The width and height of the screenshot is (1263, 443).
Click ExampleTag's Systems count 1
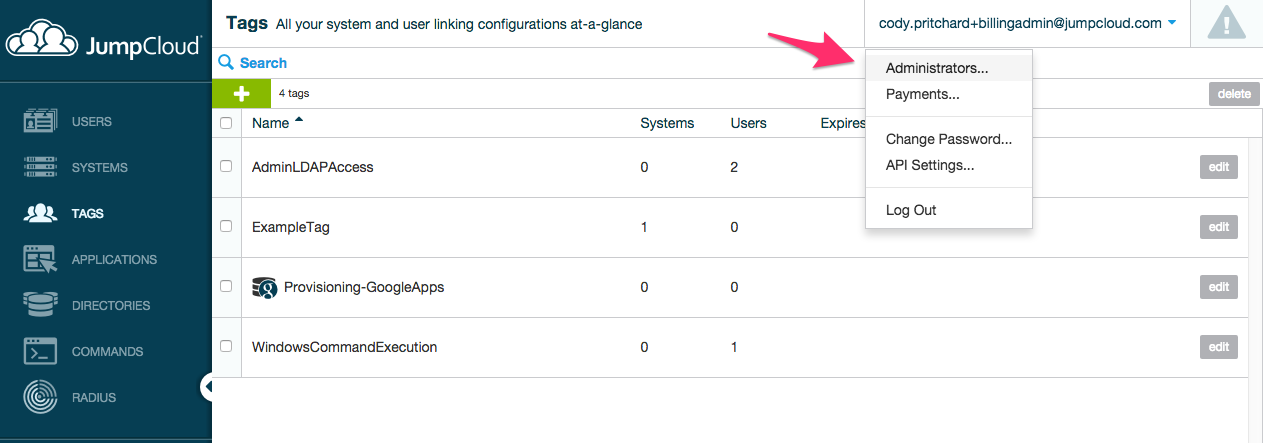[x=644, y=227]
